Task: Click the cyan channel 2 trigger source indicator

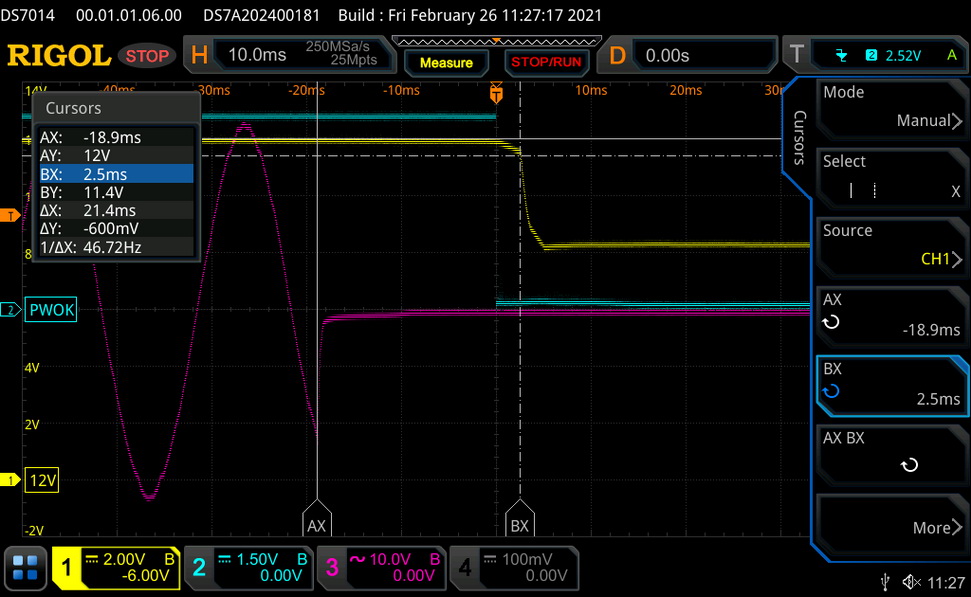Action: click(x=871, y=55)
